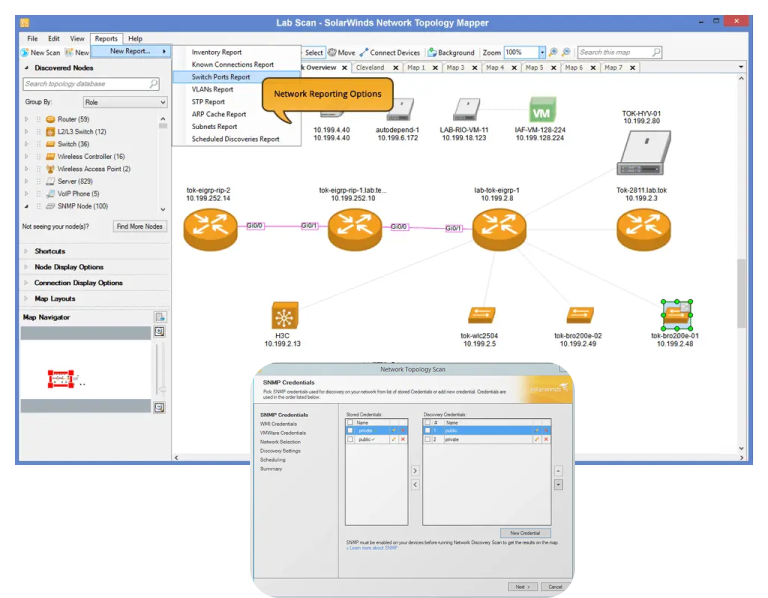The width and height of the screenshot is (768, 598).
Task: Toggle Stored Credentials header select-all checkbox
Action: pyautogui.click(x=350, y=422)
